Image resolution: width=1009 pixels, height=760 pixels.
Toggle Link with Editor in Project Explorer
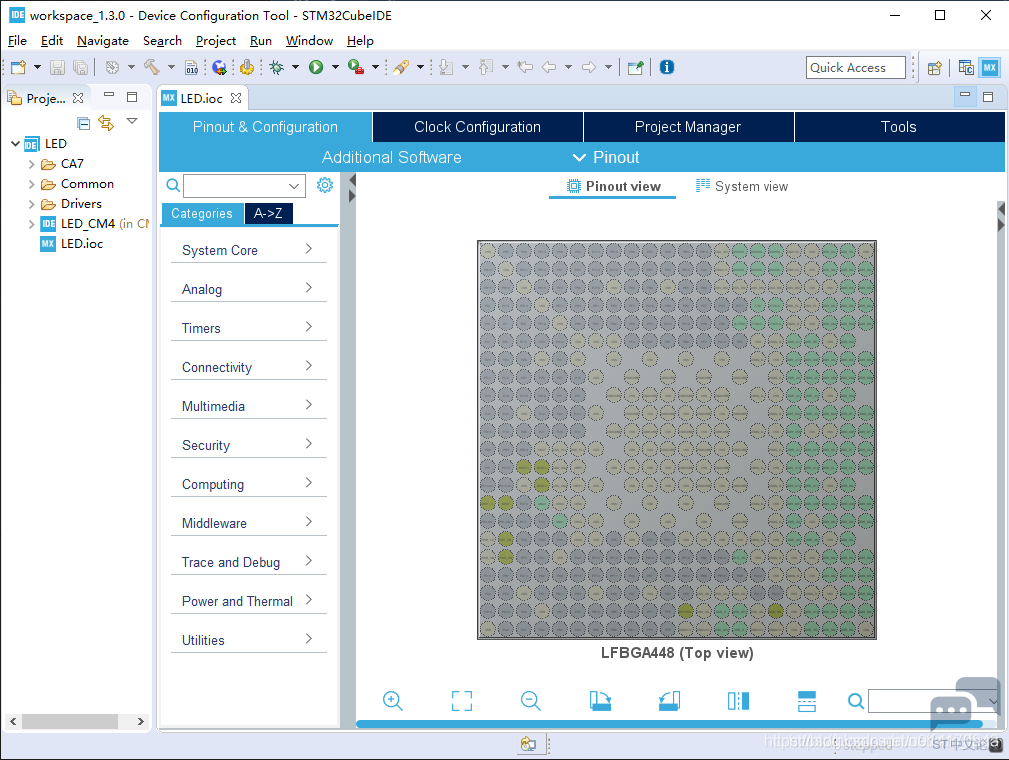[x=106, y=122]
